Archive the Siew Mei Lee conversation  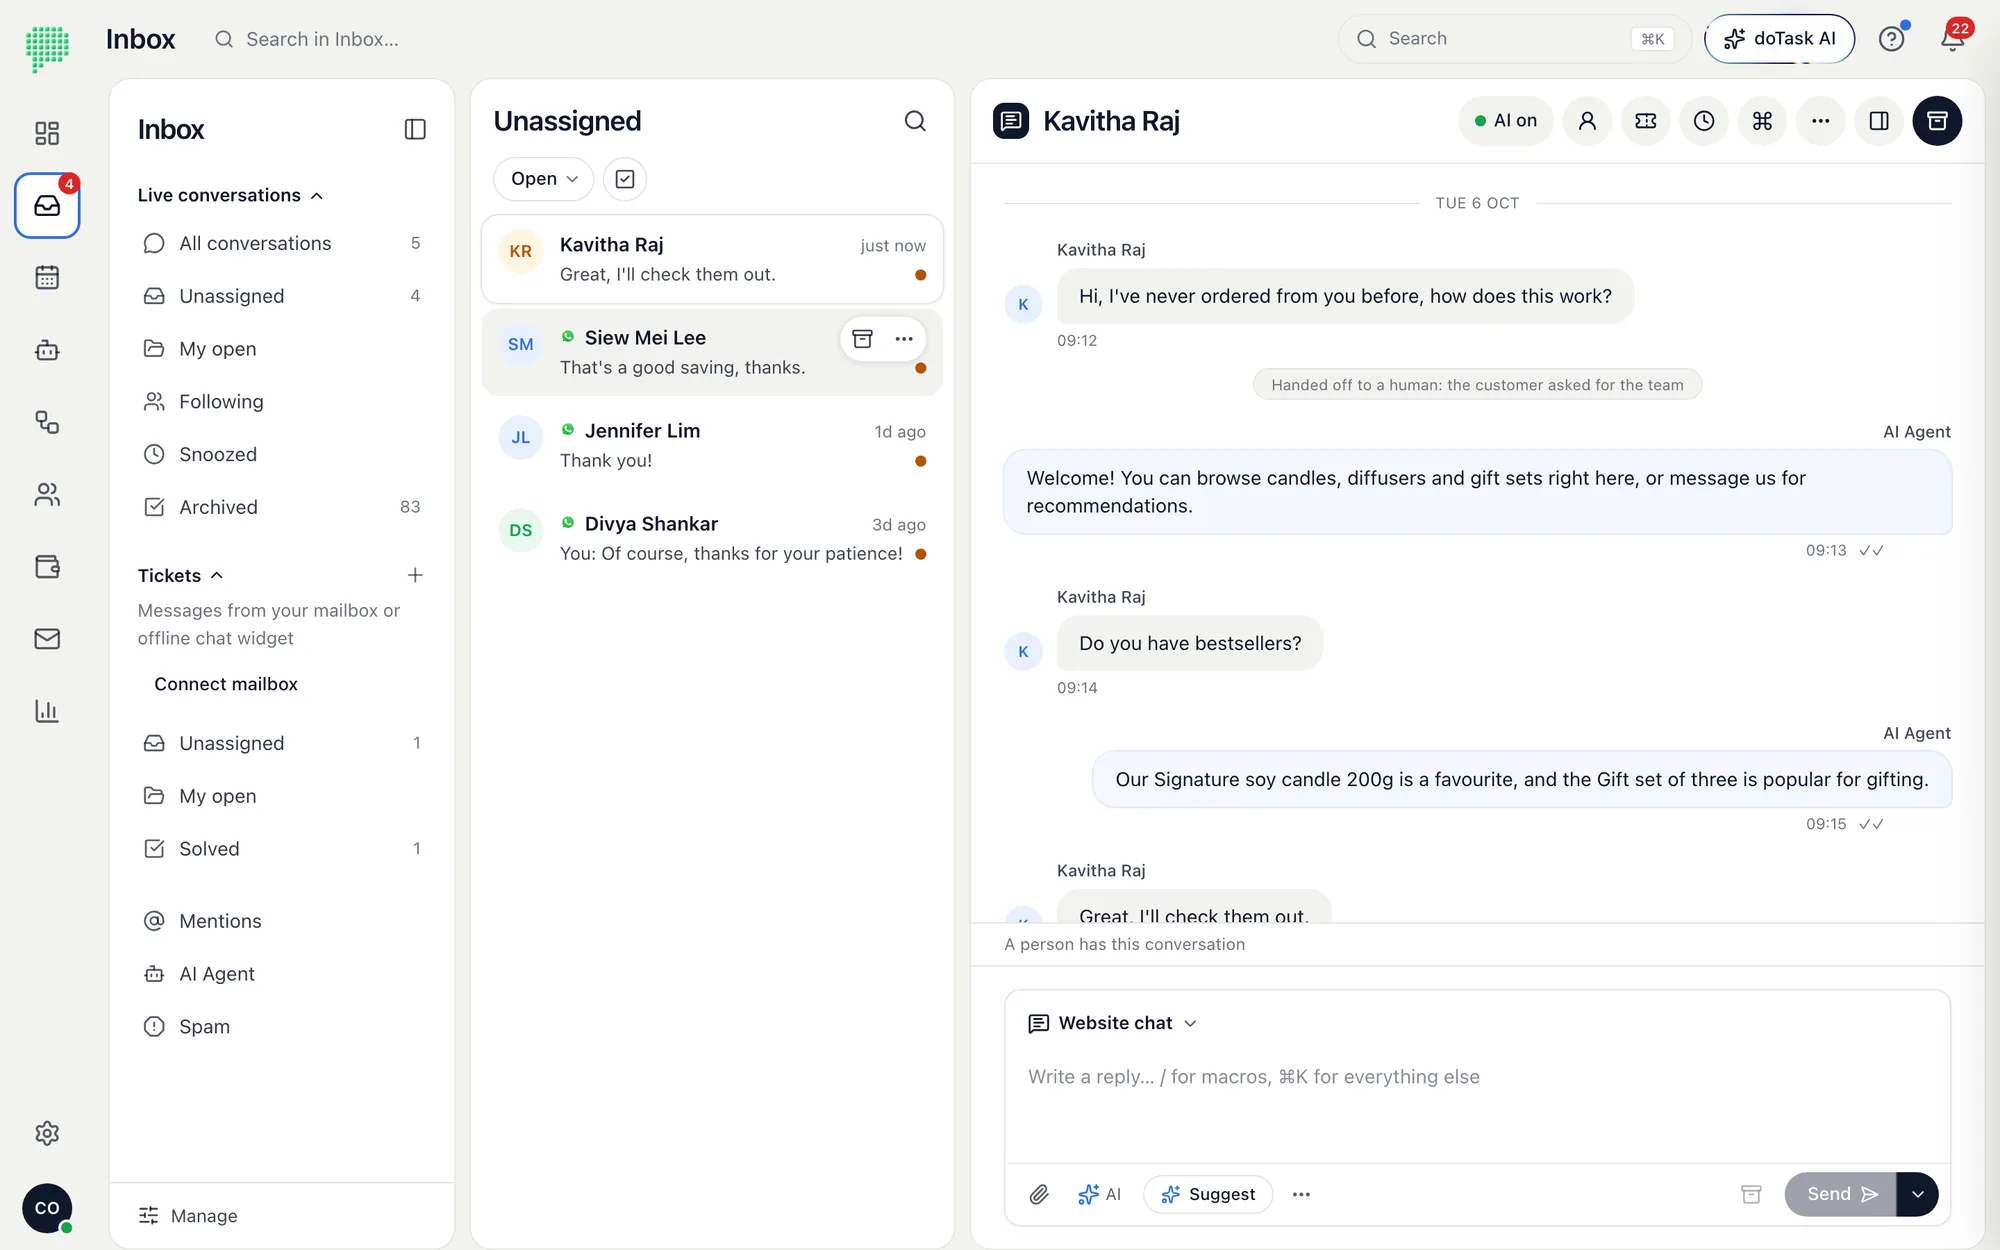863,339
